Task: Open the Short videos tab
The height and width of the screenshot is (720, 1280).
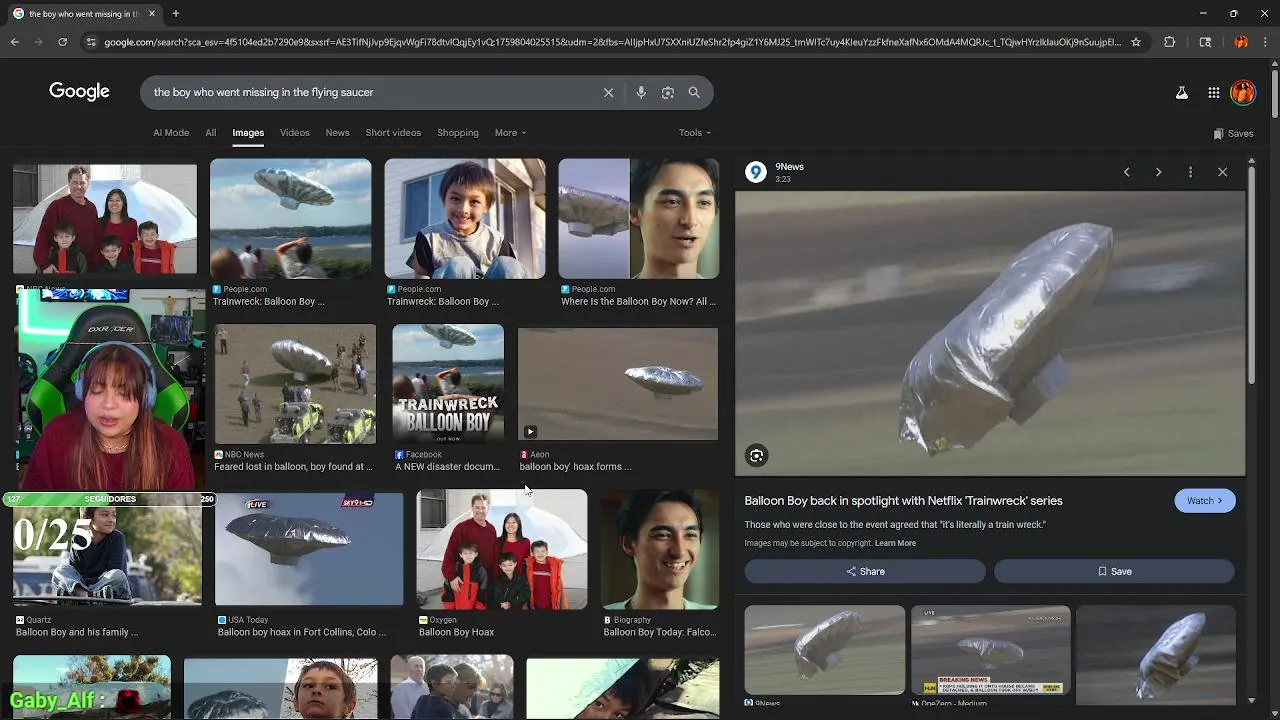Action: point(393,133)
